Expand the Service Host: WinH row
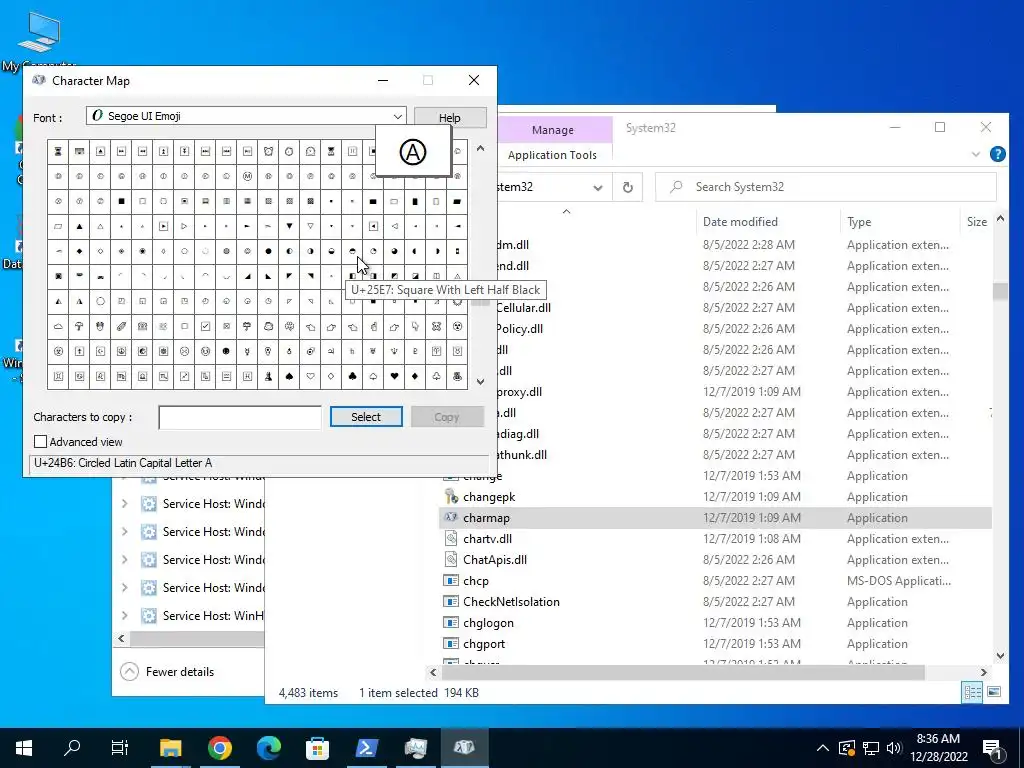1024x768 pixels. coord(125,616)
